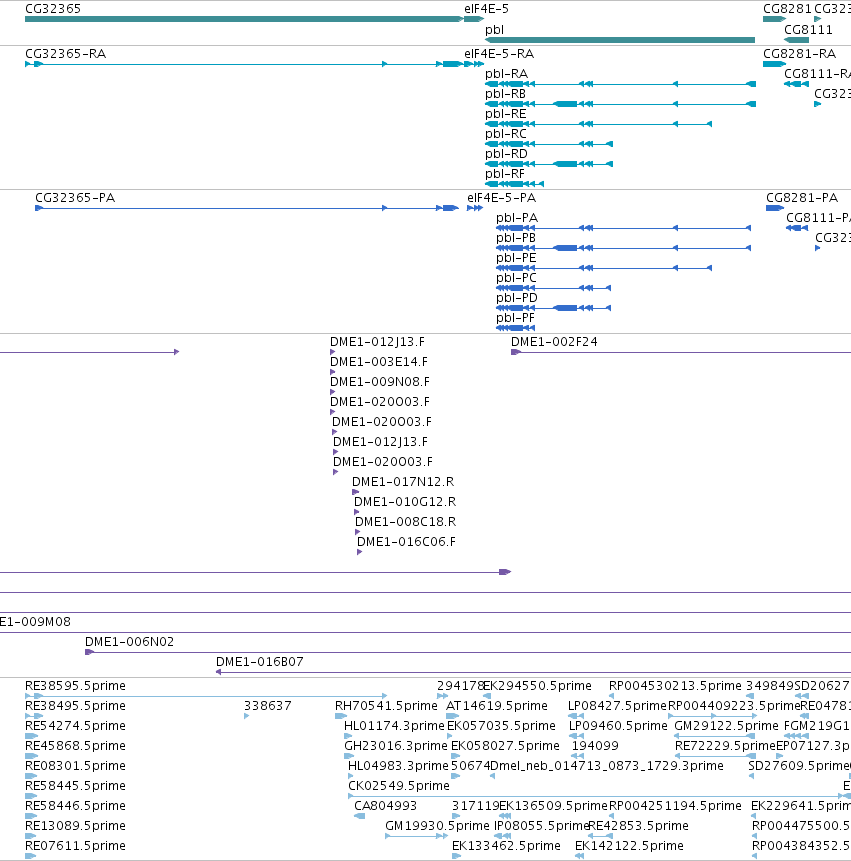
Task: Open the GM19930.5prime EST label
Action: pos(437,826)
